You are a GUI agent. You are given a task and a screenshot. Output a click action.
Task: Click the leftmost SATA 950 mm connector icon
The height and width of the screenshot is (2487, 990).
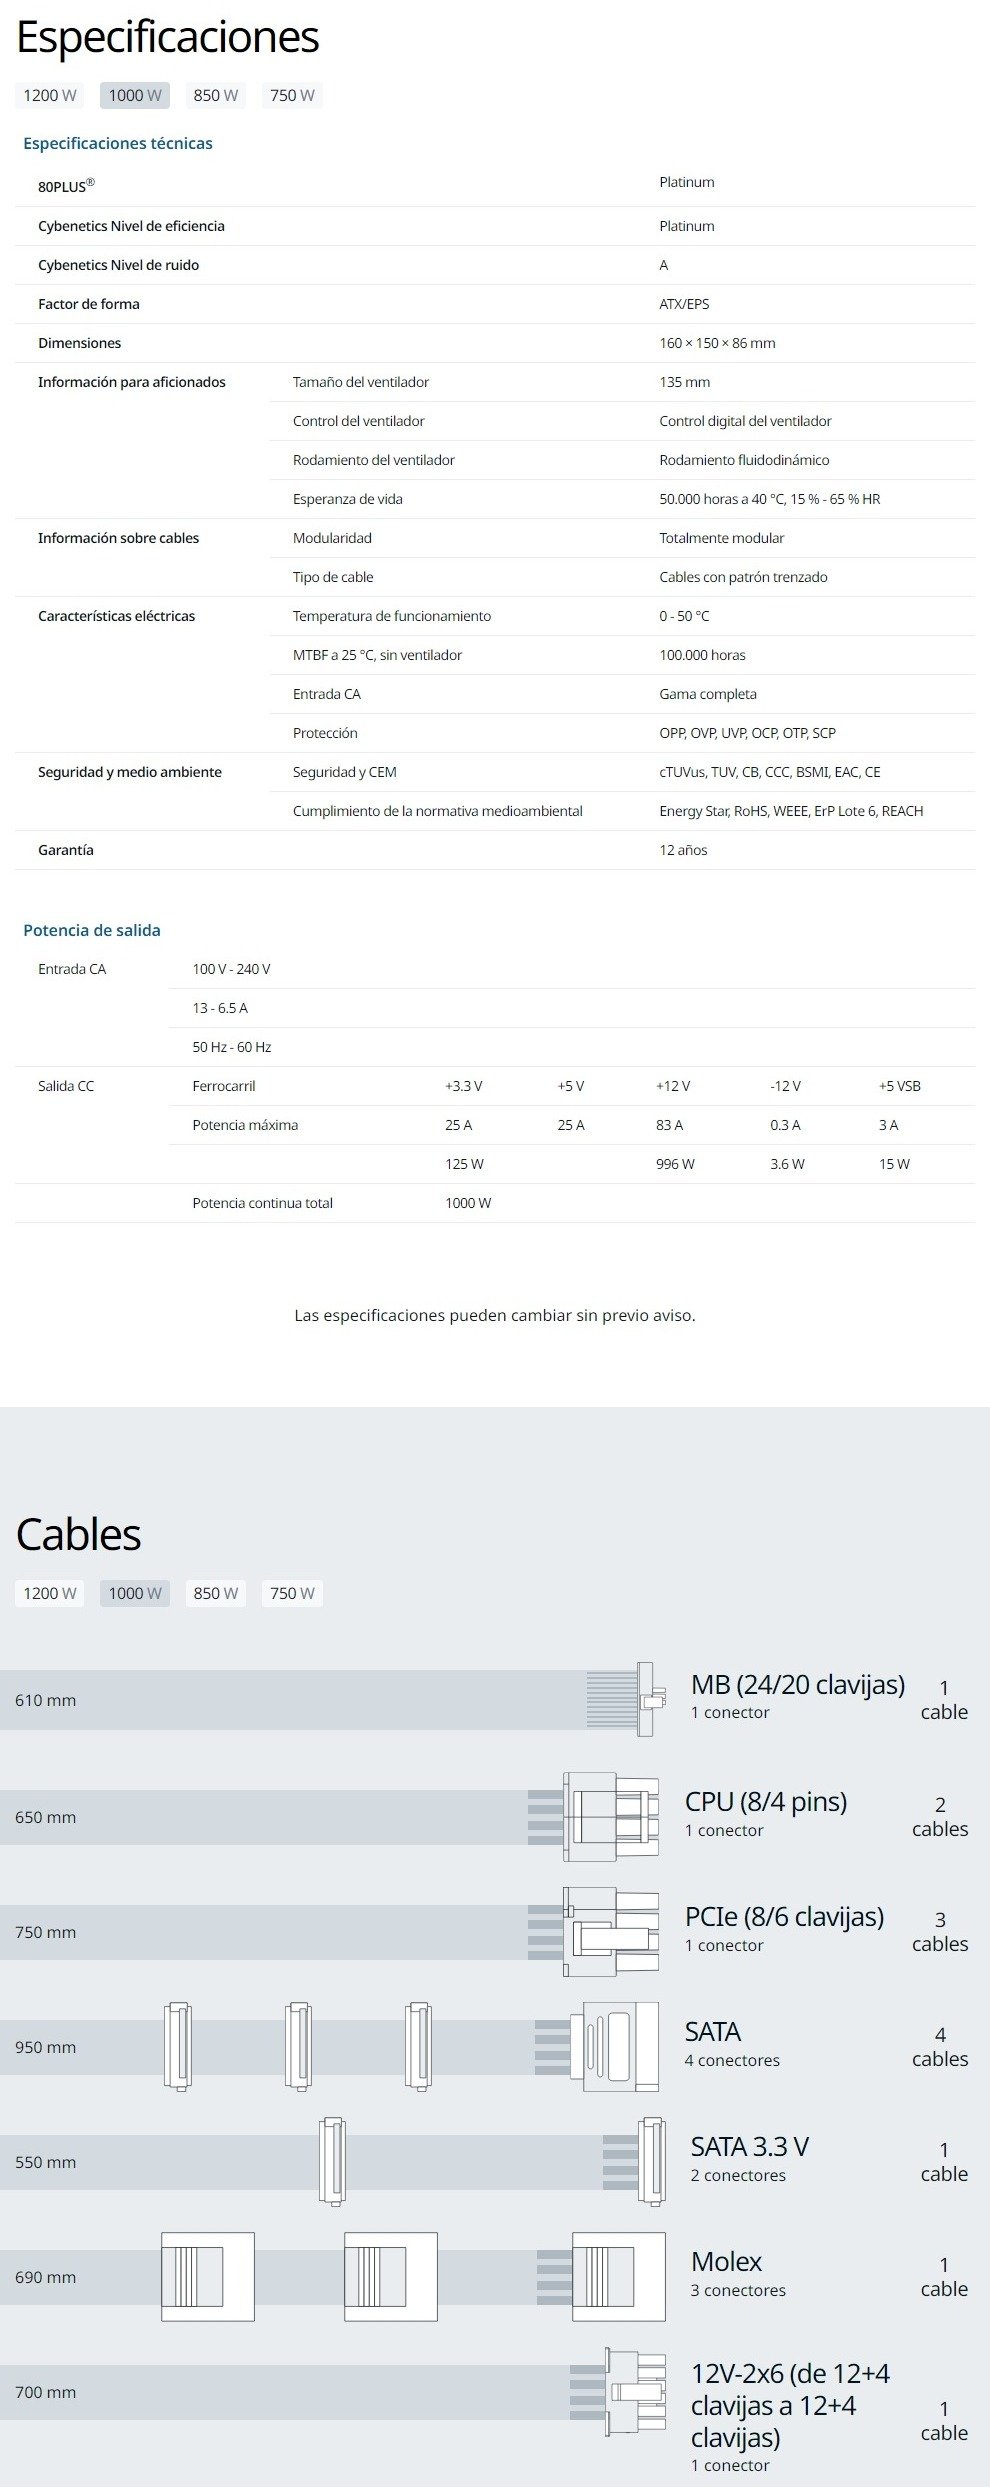tap(177, 2046)
